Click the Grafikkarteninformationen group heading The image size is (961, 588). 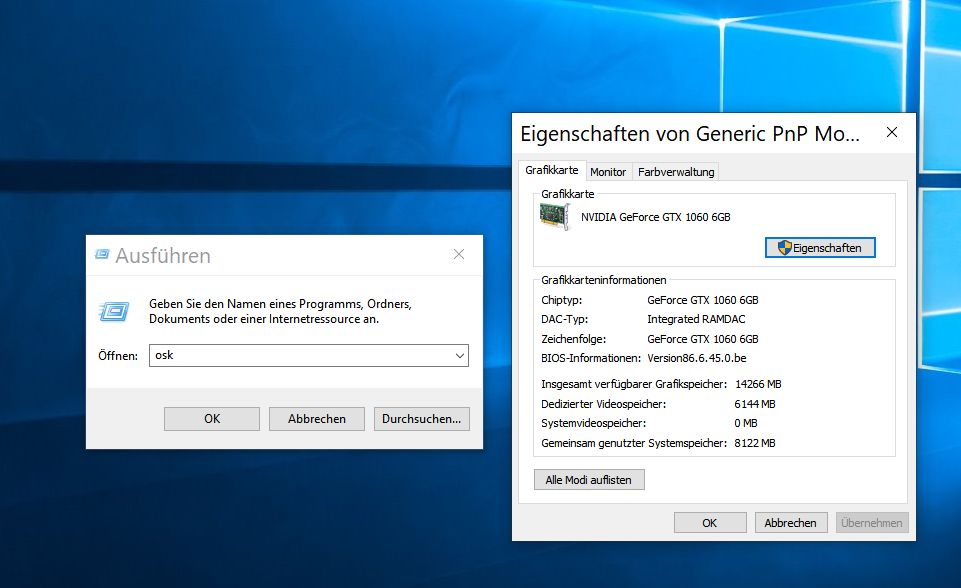604,280
